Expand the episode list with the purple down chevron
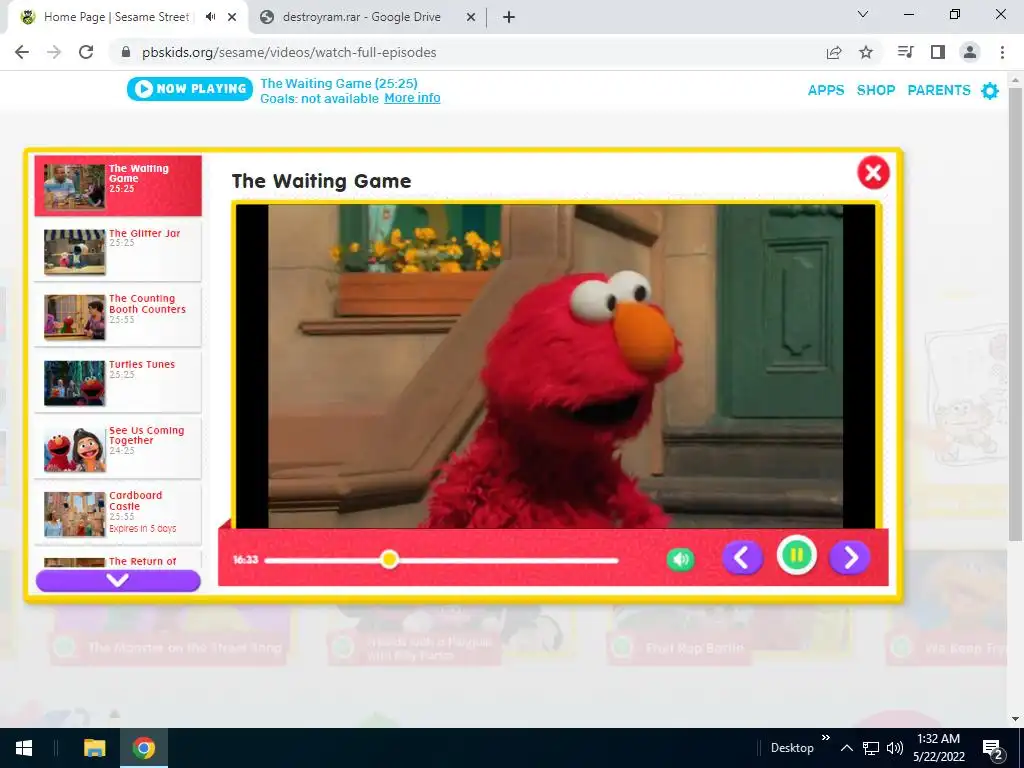Image resolution: width=1024 pixels, height=768 pixels. click(118, 580)
